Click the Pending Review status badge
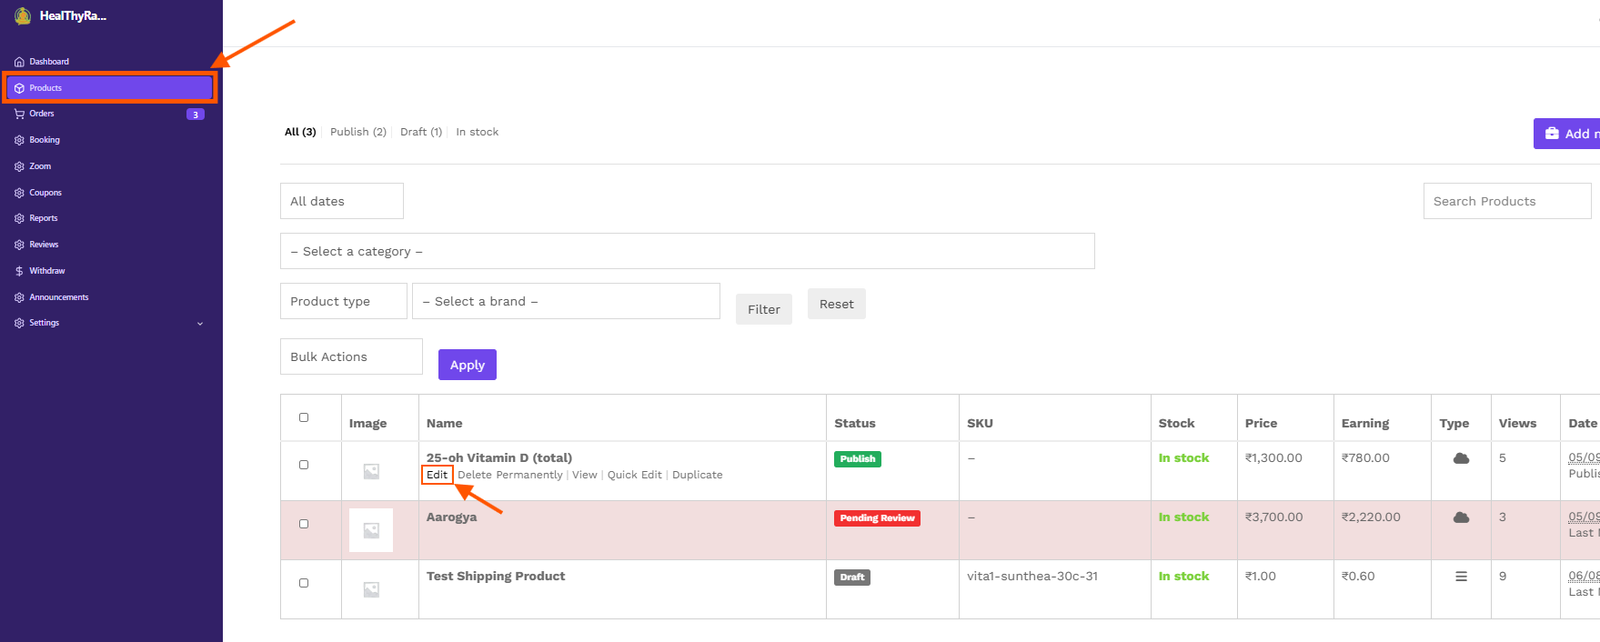 (x=877, y=518)
